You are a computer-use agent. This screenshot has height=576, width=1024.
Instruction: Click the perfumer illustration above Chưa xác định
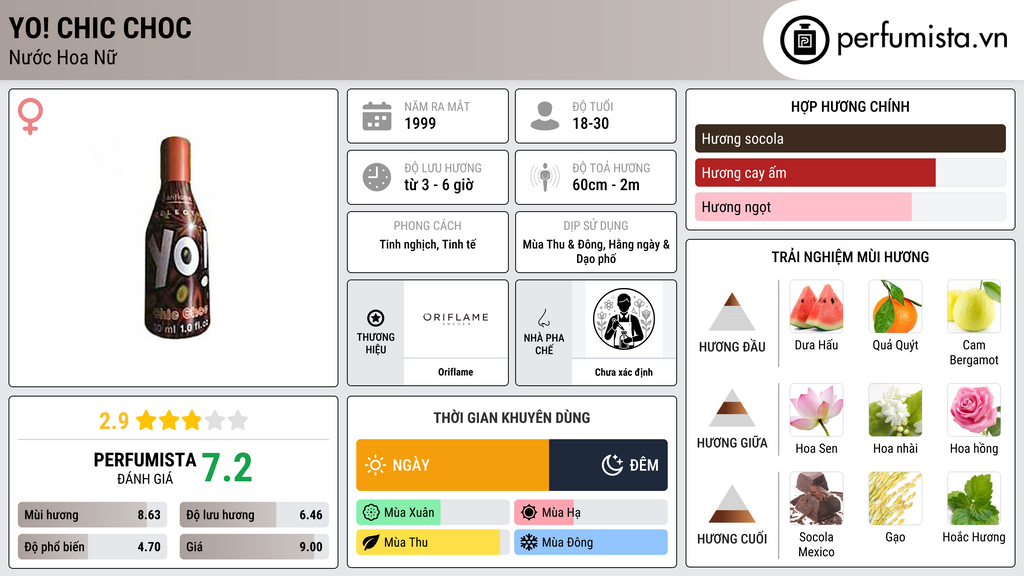coord(624,319)
